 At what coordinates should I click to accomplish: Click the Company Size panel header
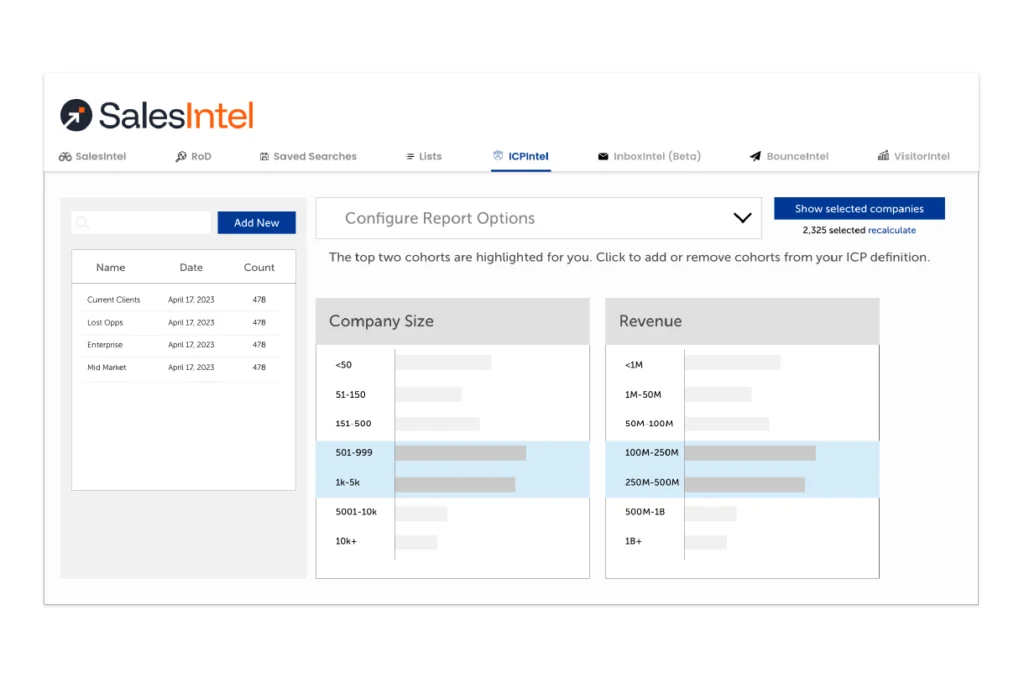[453, 321]
